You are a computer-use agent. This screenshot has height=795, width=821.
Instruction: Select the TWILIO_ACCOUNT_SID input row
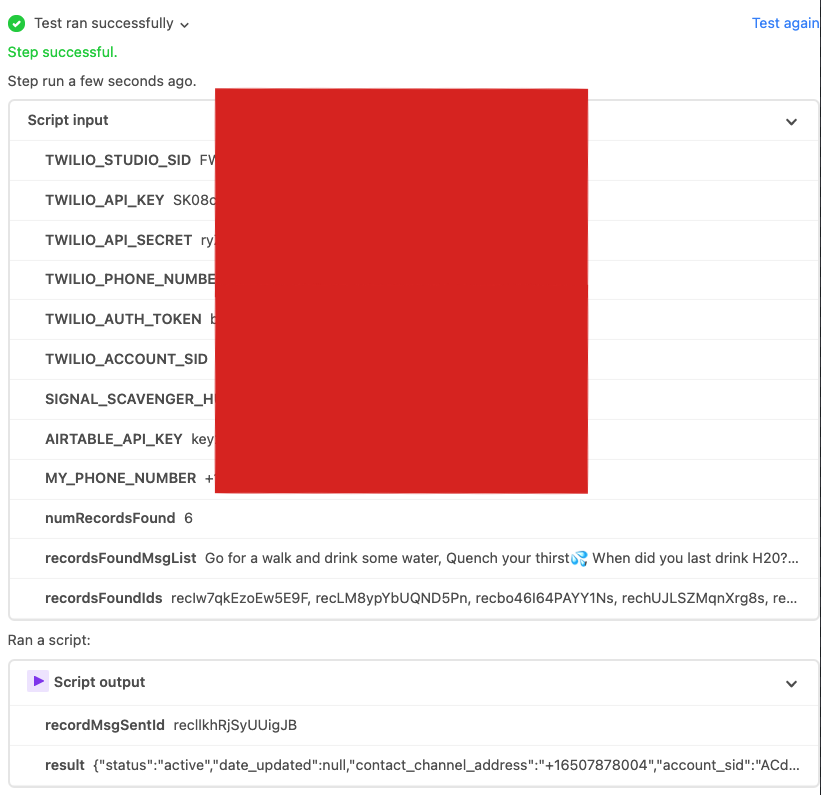click(x=126, y=359)
